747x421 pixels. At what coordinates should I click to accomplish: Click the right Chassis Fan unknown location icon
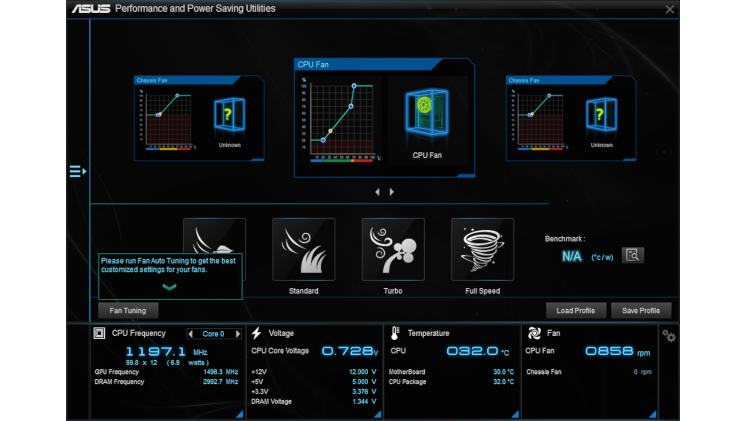click(601, 115)
